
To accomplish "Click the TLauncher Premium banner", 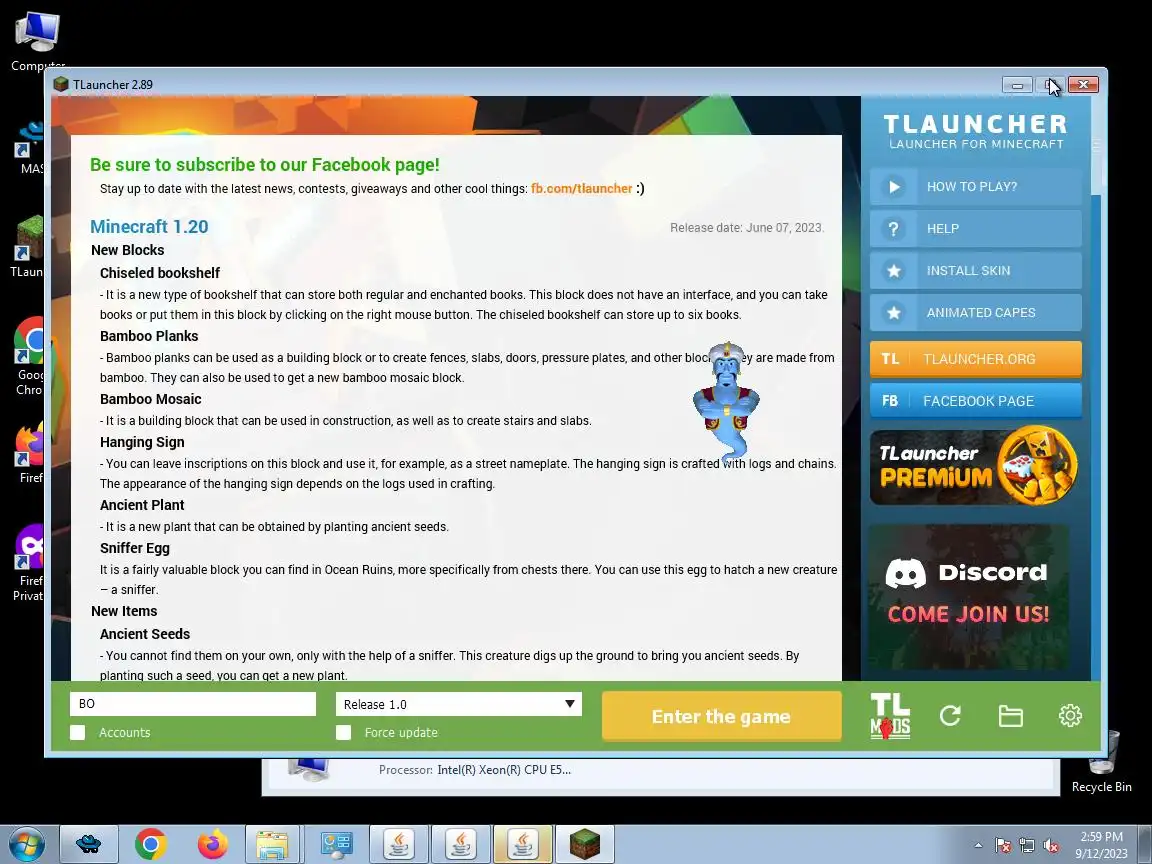I will [974, 466].
